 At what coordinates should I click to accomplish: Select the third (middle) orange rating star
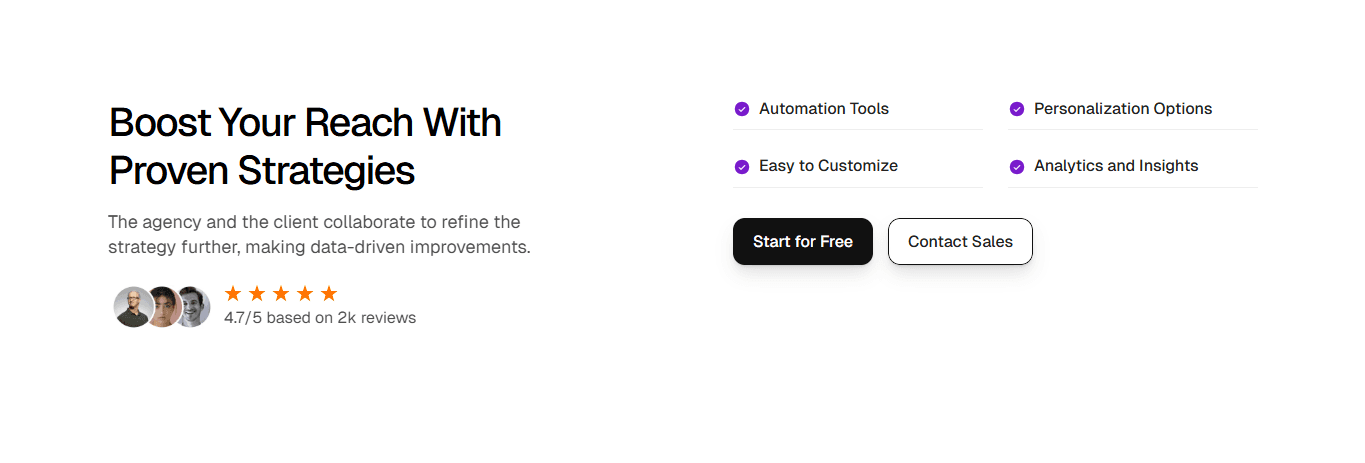[x=281, y=293]
